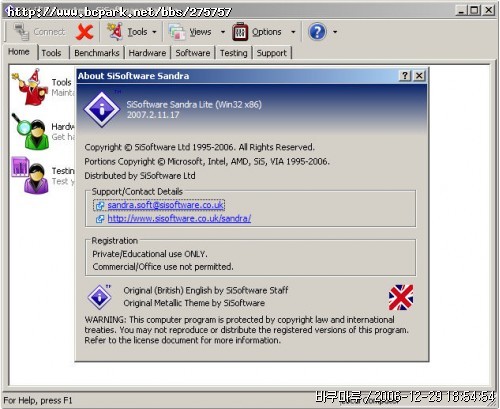Click the blue Help question mark icon

pos(317,32)
